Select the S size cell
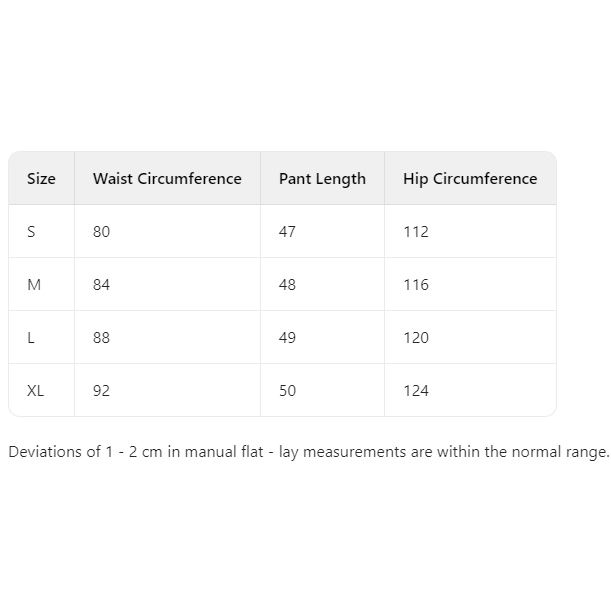Screen dimensions: 611x611 click(x=31, y=232)
